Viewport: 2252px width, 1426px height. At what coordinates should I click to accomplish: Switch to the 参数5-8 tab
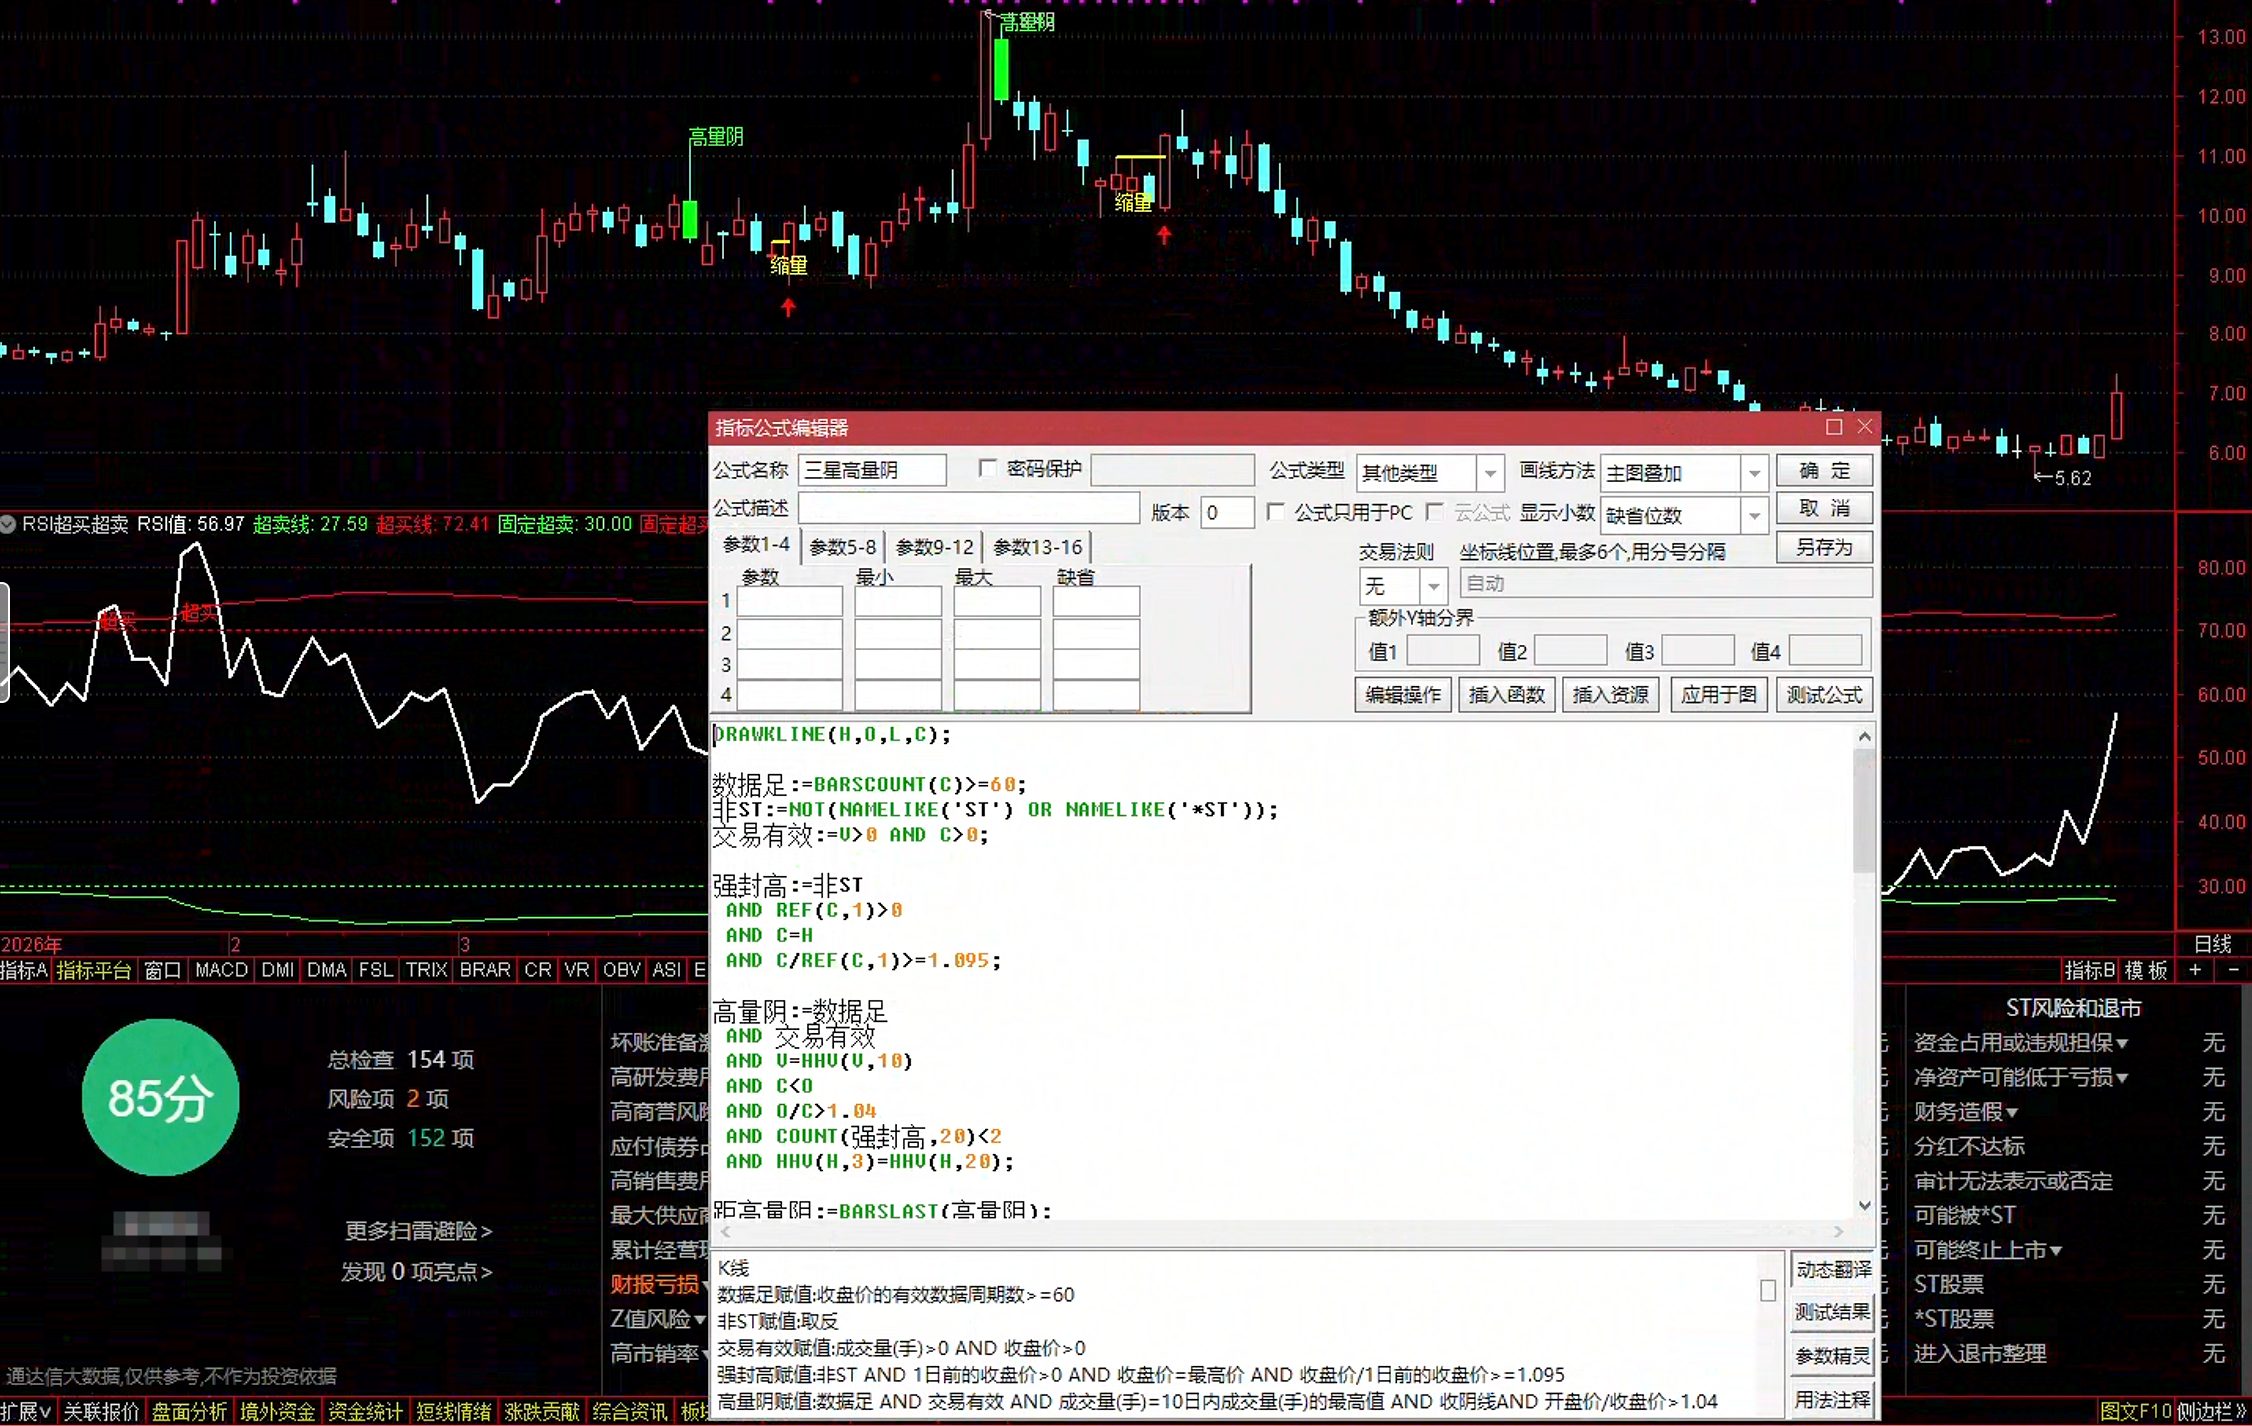[x=842, y=547]
